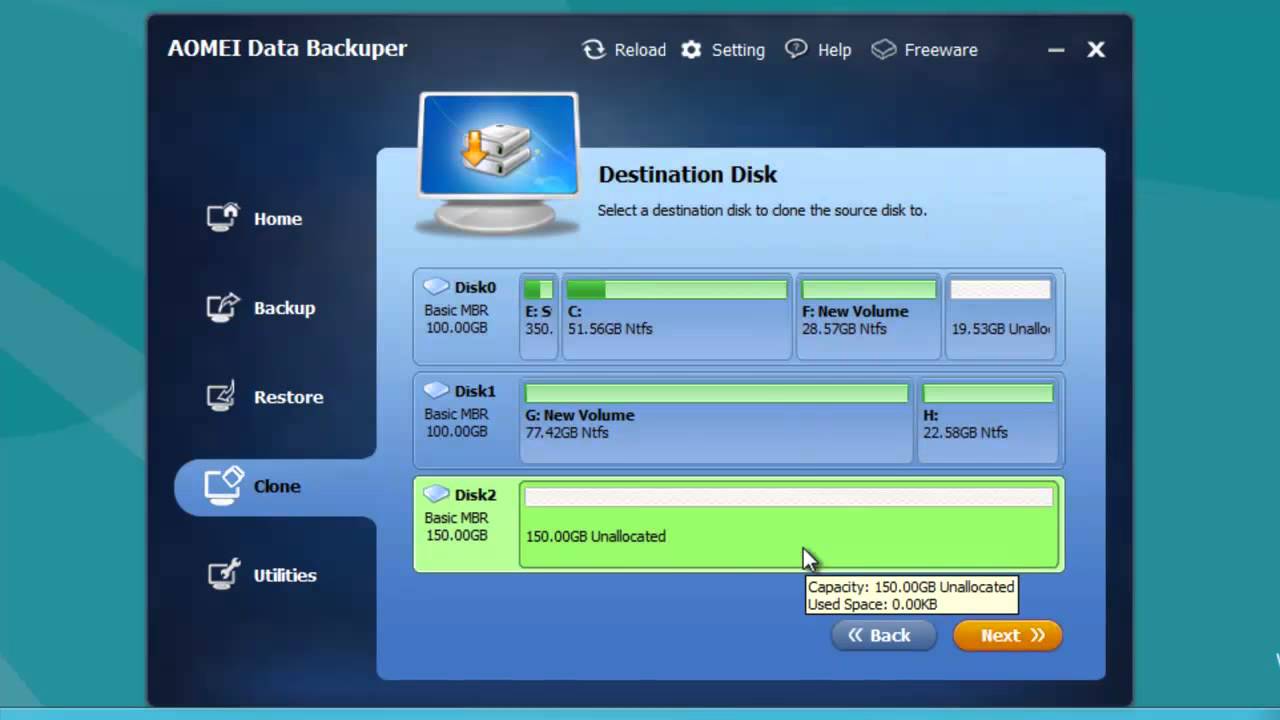Go Back to the previous step
The width and height of the screenshot is (1280, 720).
point(882,635)
